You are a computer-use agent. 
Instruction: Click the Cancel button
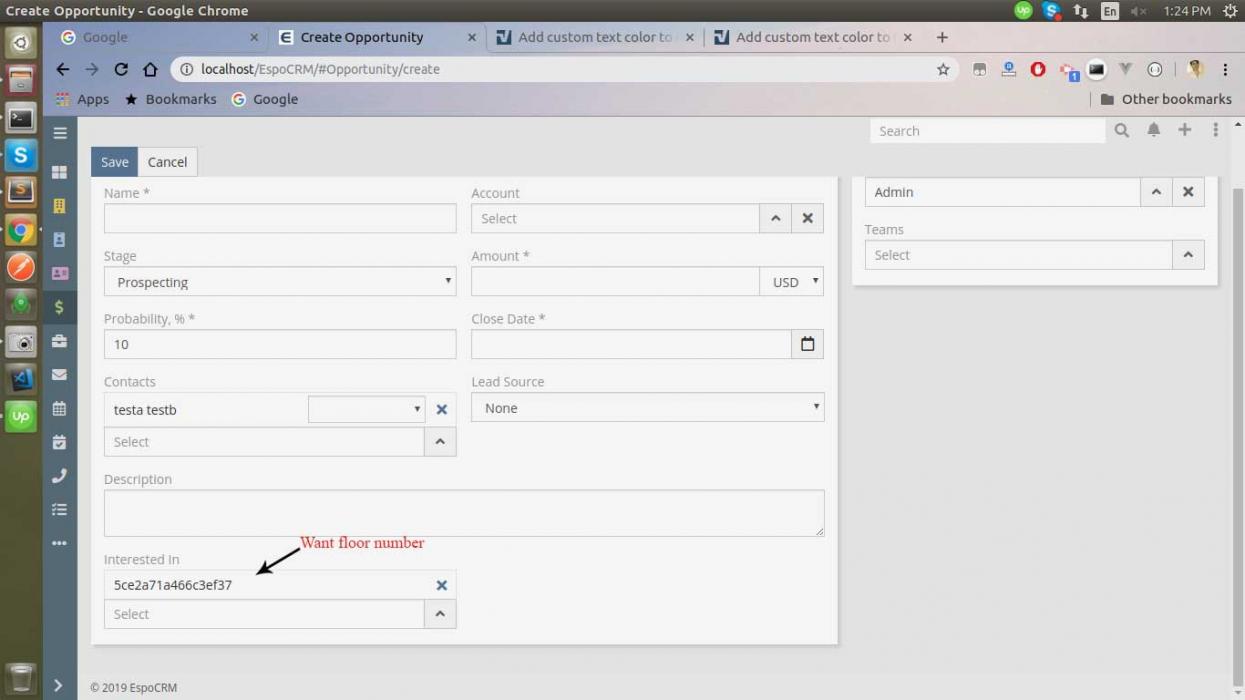(167, 162)
